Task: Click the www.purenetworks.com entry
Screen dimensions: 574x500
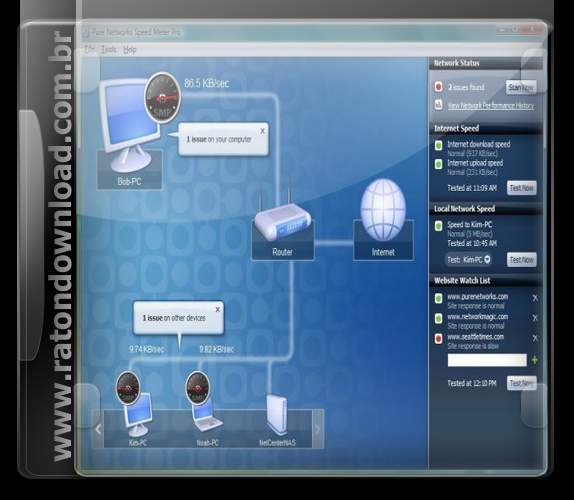Action: 478,296
